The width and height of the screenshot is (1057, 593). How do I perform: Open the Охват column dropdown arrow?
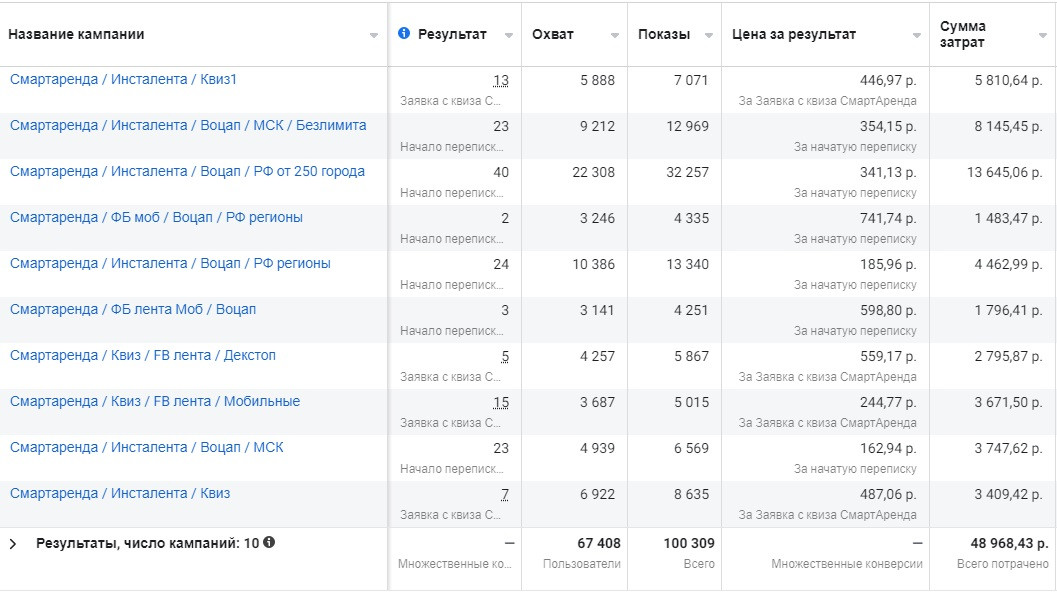(x=614, y=35)
